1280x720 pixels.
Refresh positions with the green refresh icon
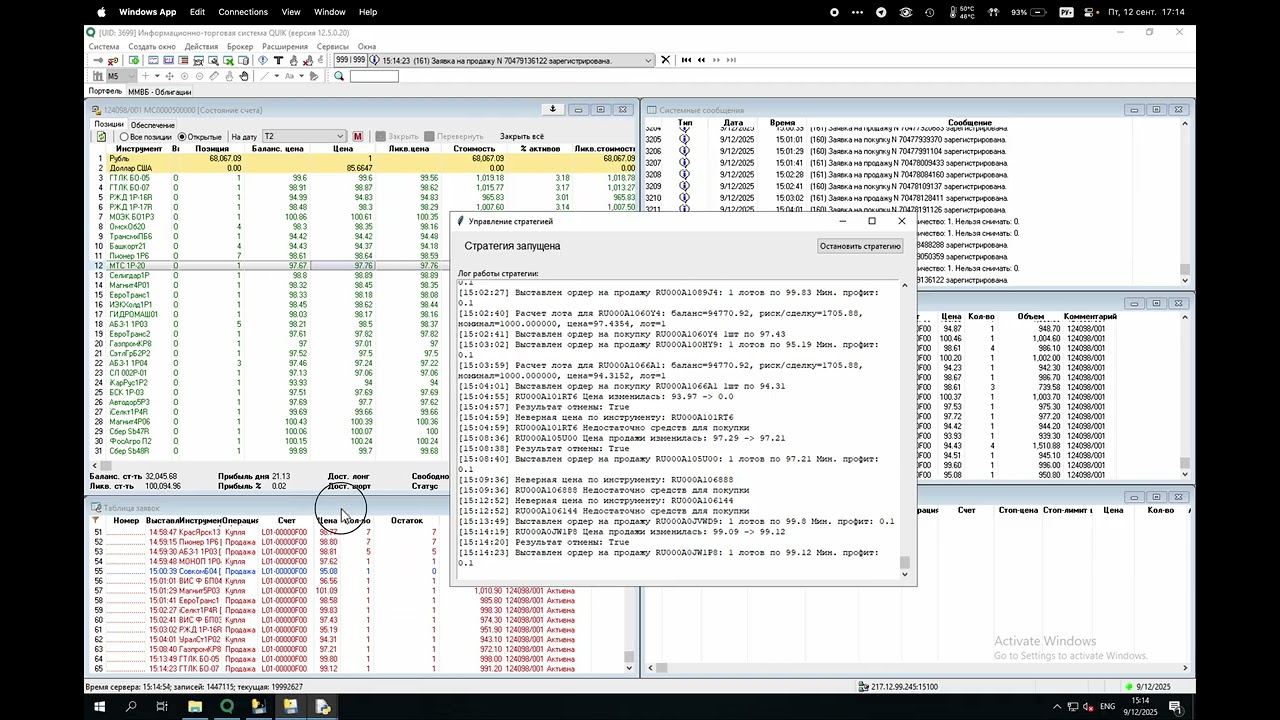[x=101, y=136]
